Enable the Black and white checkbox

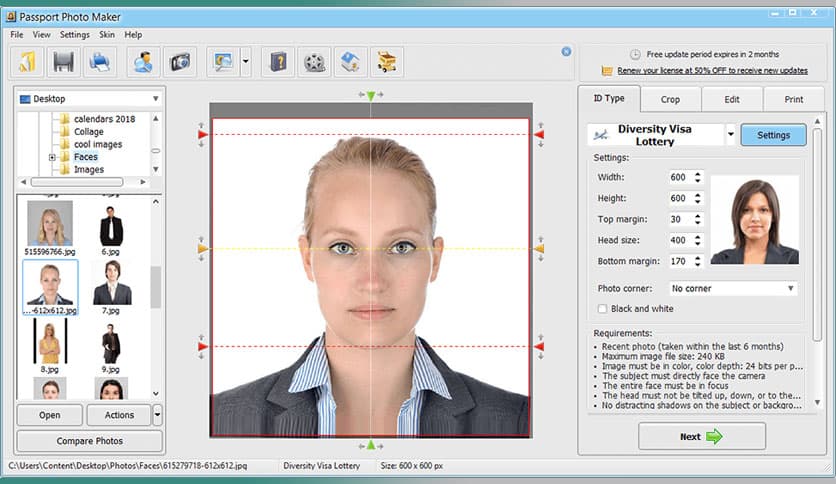pos(602,309)
